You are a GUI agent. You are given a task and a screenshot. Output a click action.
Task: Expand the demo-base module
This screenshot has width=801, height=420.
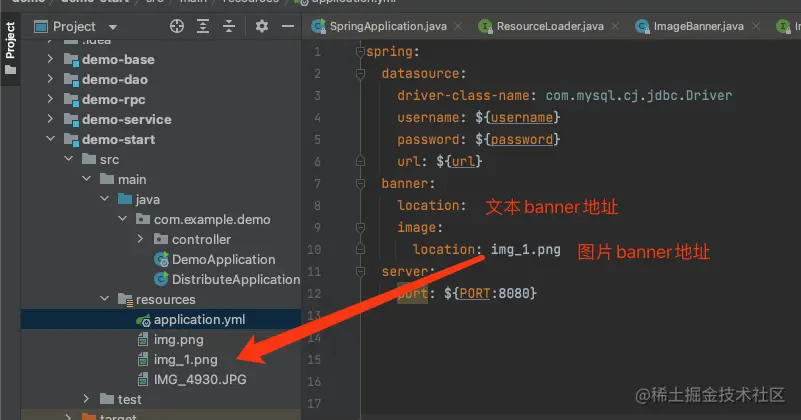50,59
